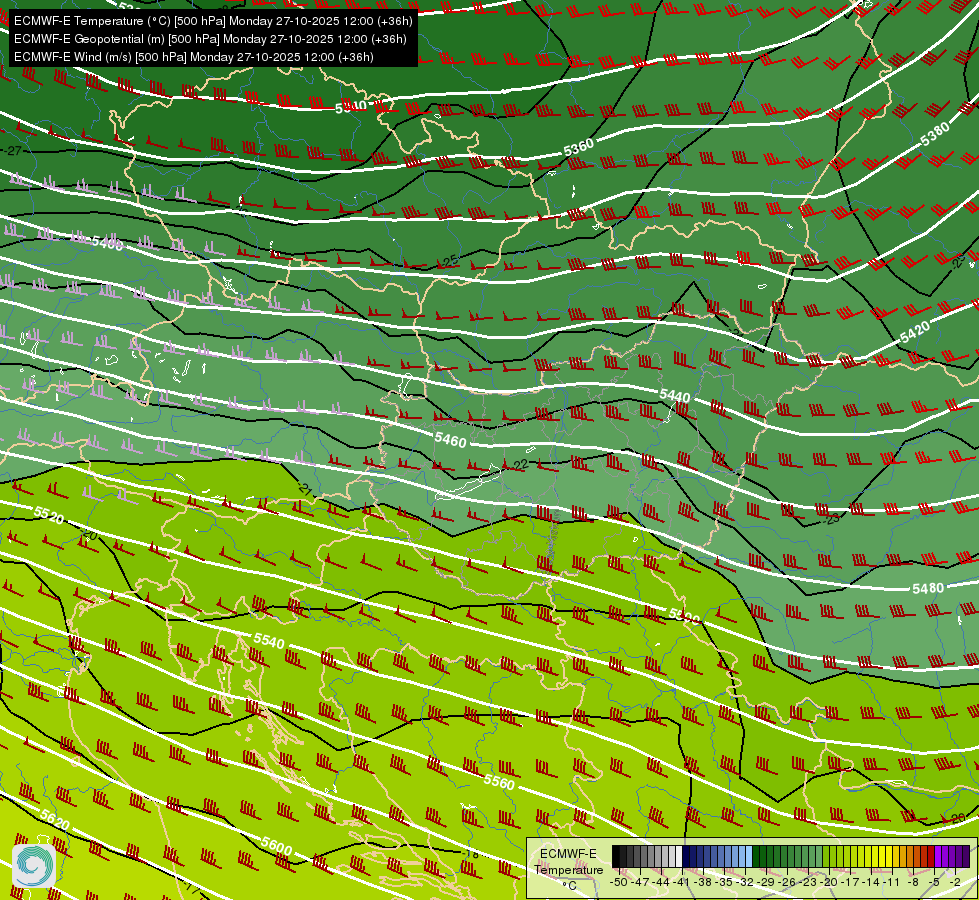The width and height of the screenshot is (979, 900).
Task: Pick the dark red swatch in the colorbar
Action: click(931, 856)
